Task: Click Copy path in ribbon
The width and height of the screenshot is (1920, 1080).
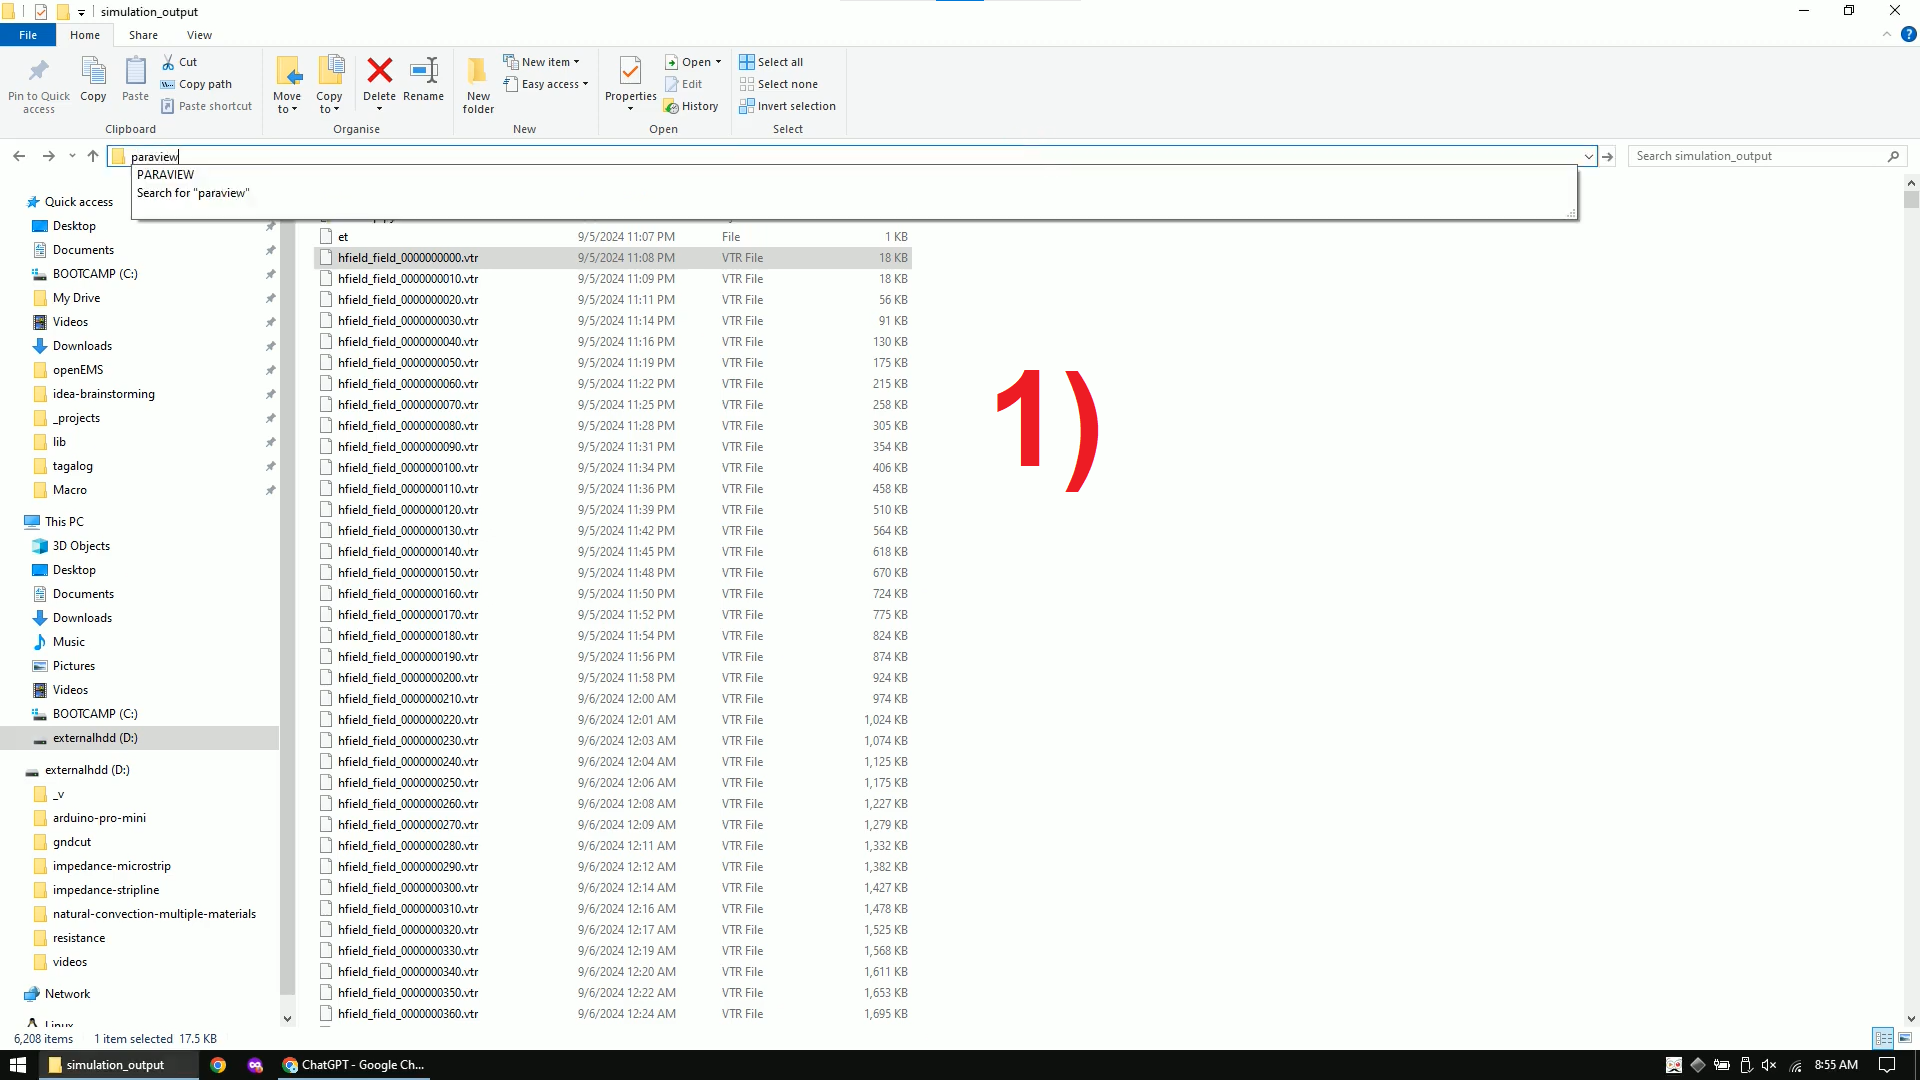Action: pos(197,84)
